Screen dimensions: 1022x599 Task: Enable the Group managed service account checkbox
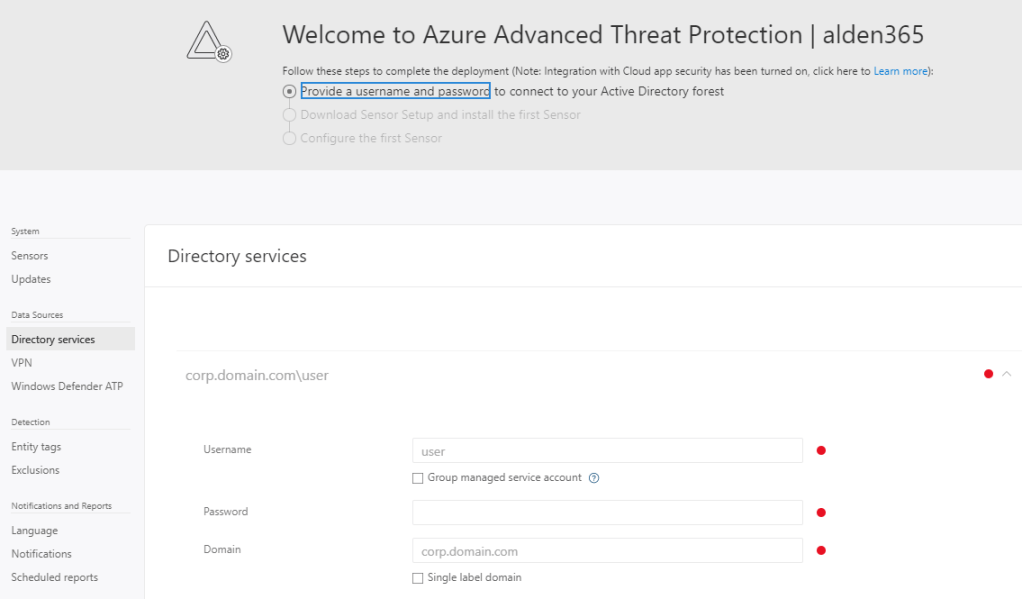418,478
